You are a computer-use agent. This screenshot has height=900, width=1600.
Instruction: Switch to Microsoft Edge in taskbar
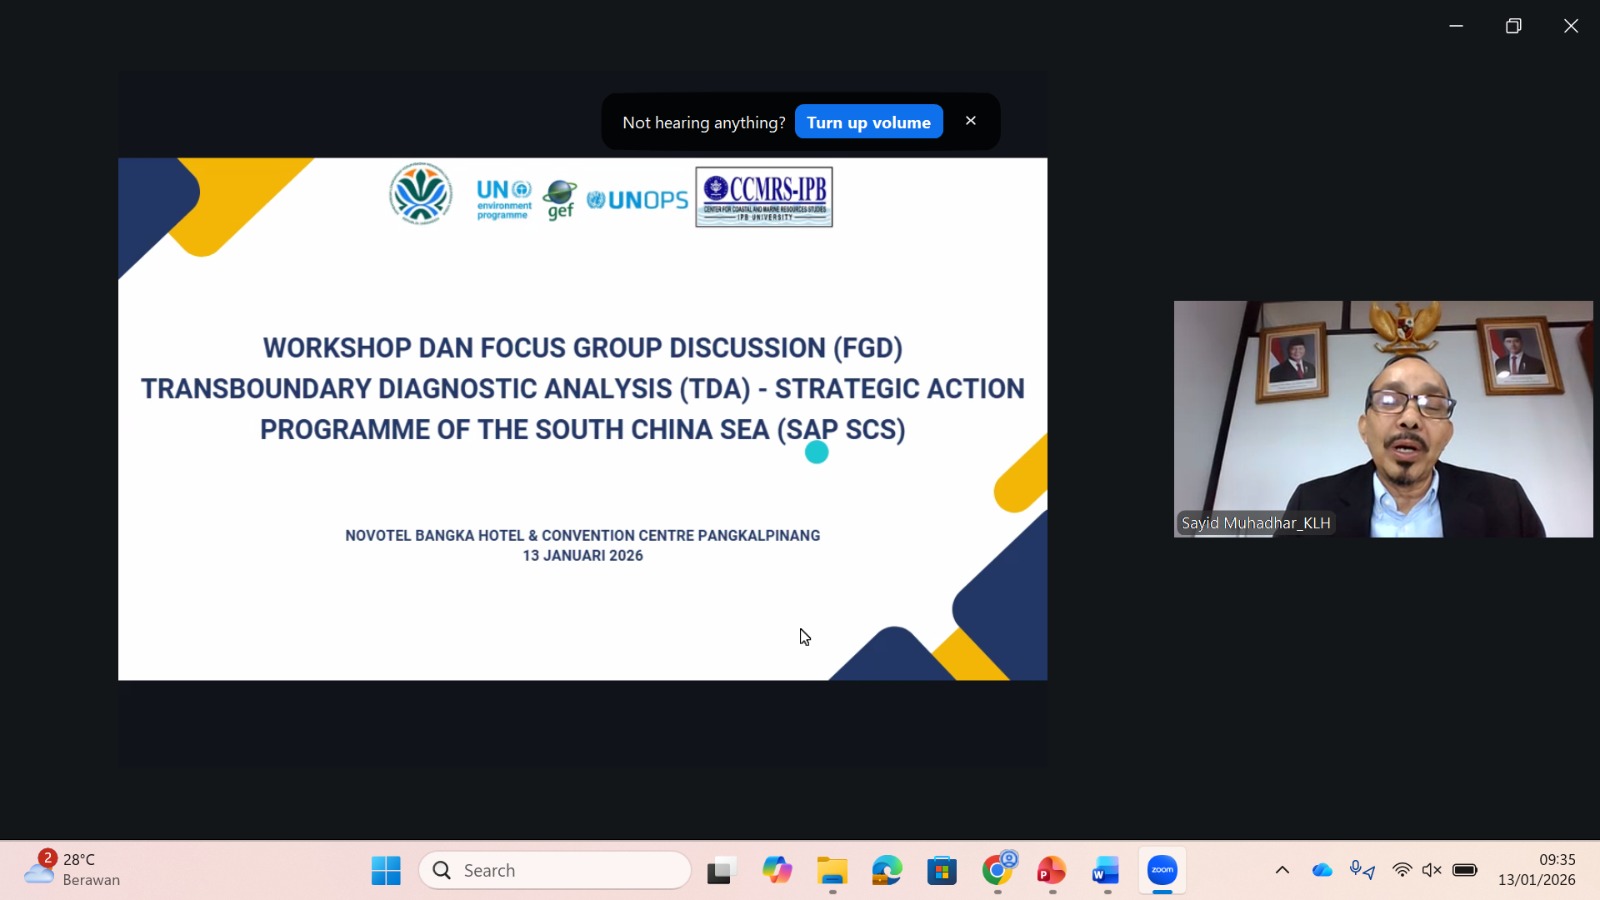point(887,871)
